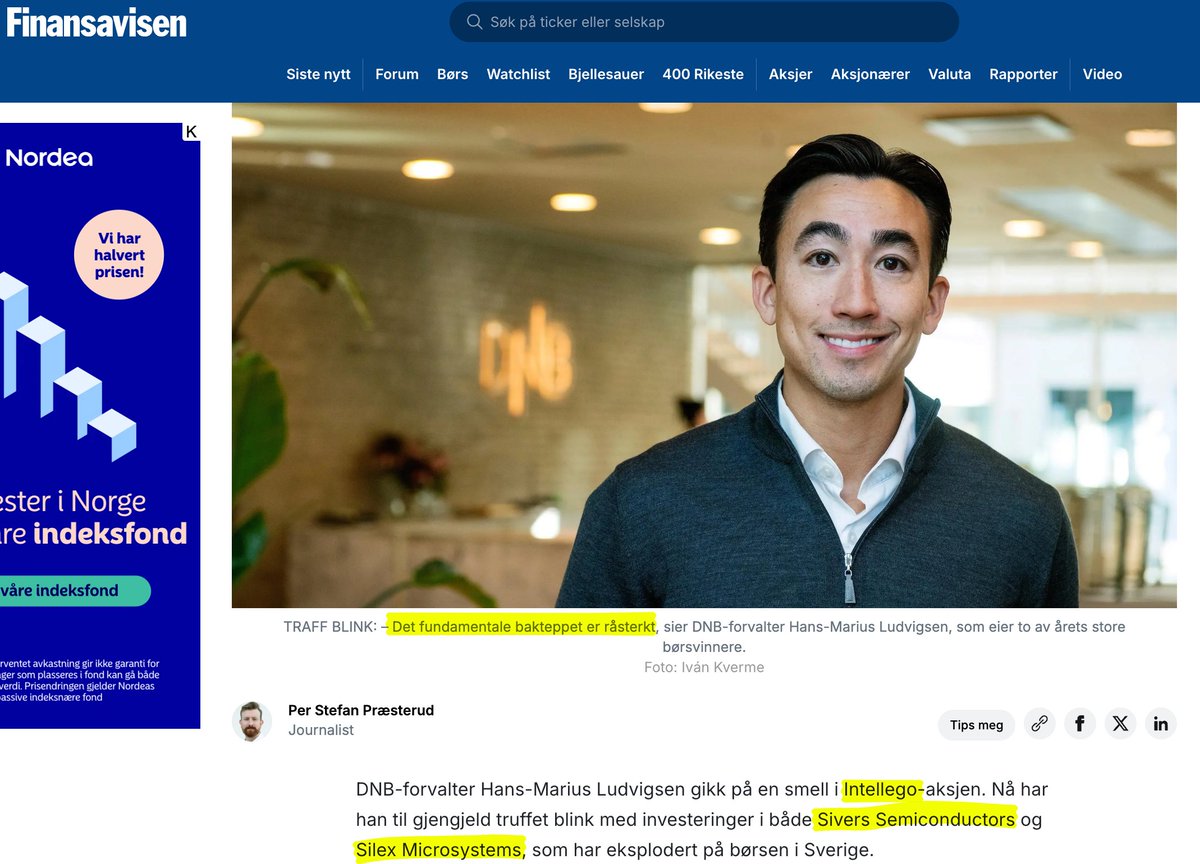Go to the Forum section
Screen dimensions: 1200x864
pyautogui.click(x=397, y=74)
